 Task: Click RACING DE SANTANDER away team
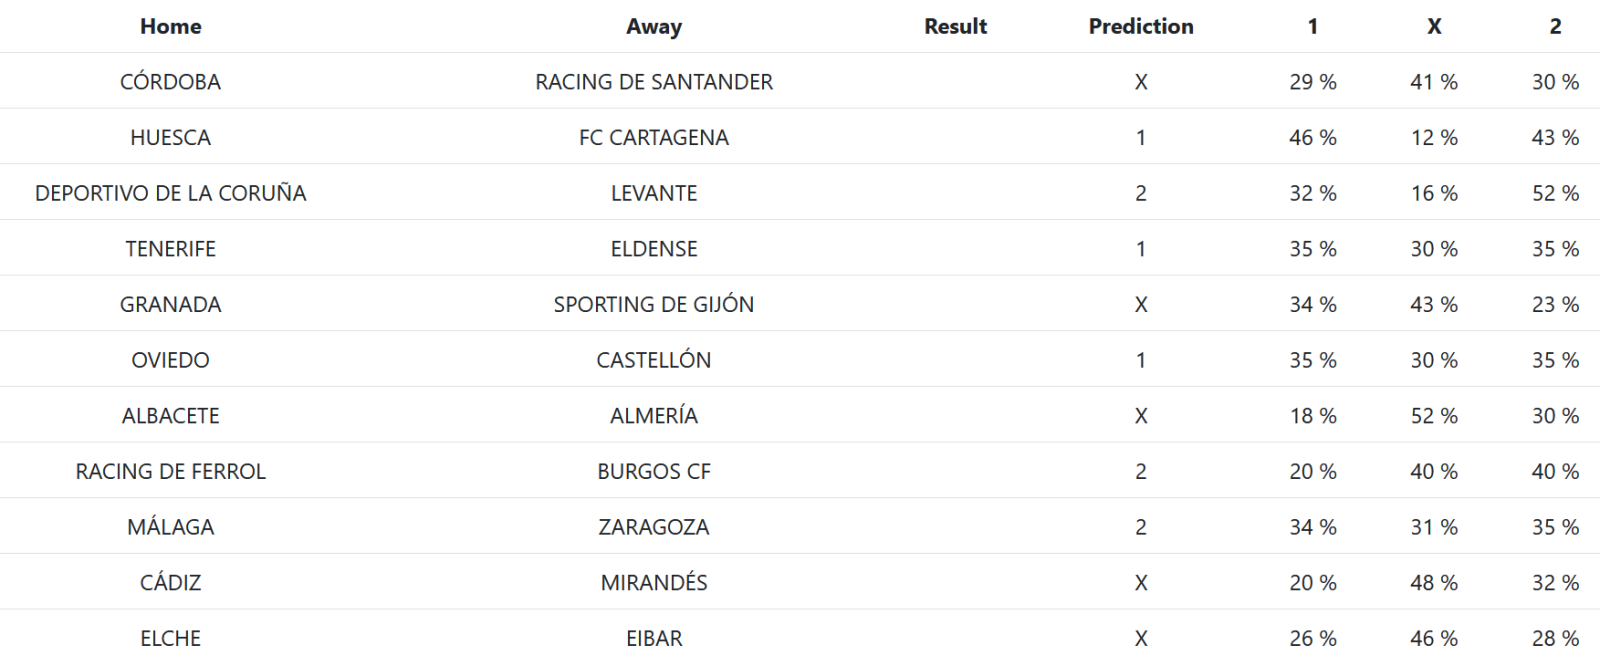click(x=654, y=82)
